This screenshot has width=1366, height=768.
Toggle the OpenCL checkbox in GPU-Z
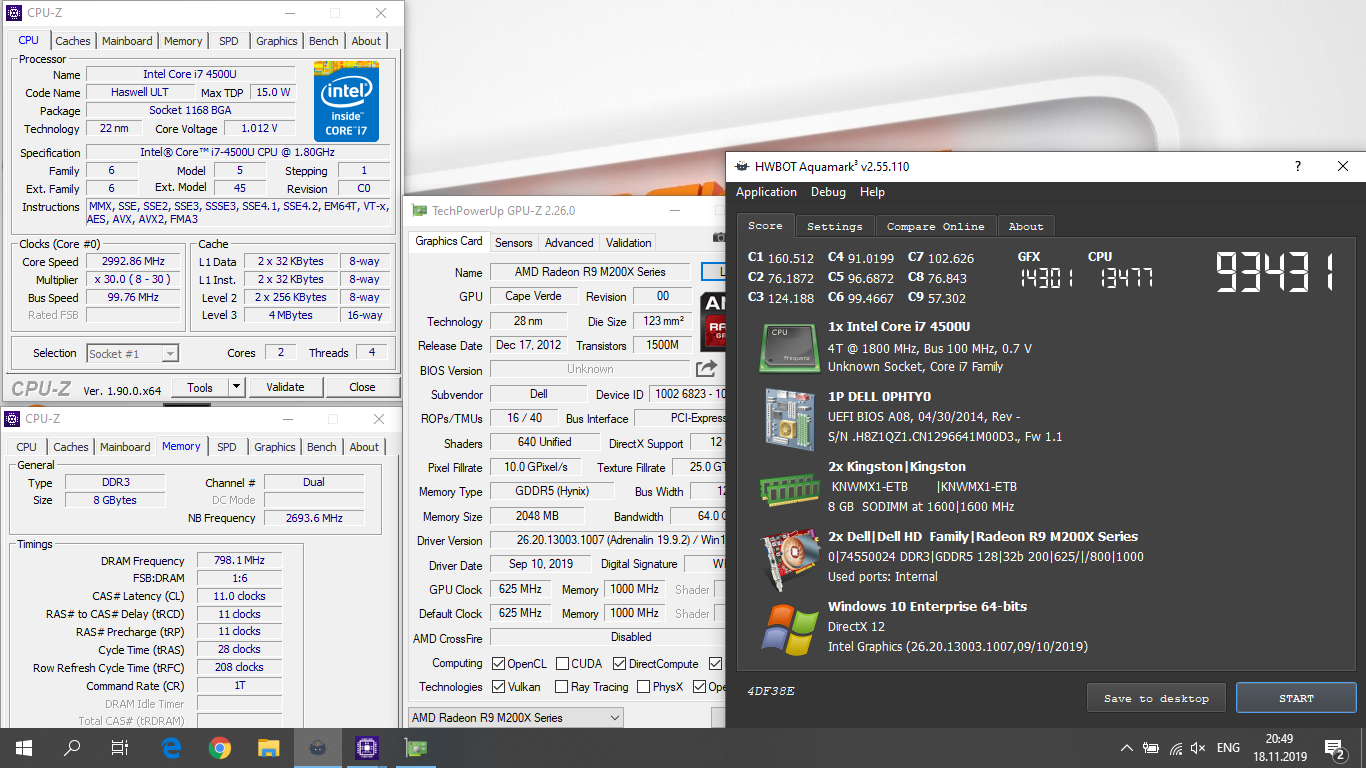coord(498,663)
